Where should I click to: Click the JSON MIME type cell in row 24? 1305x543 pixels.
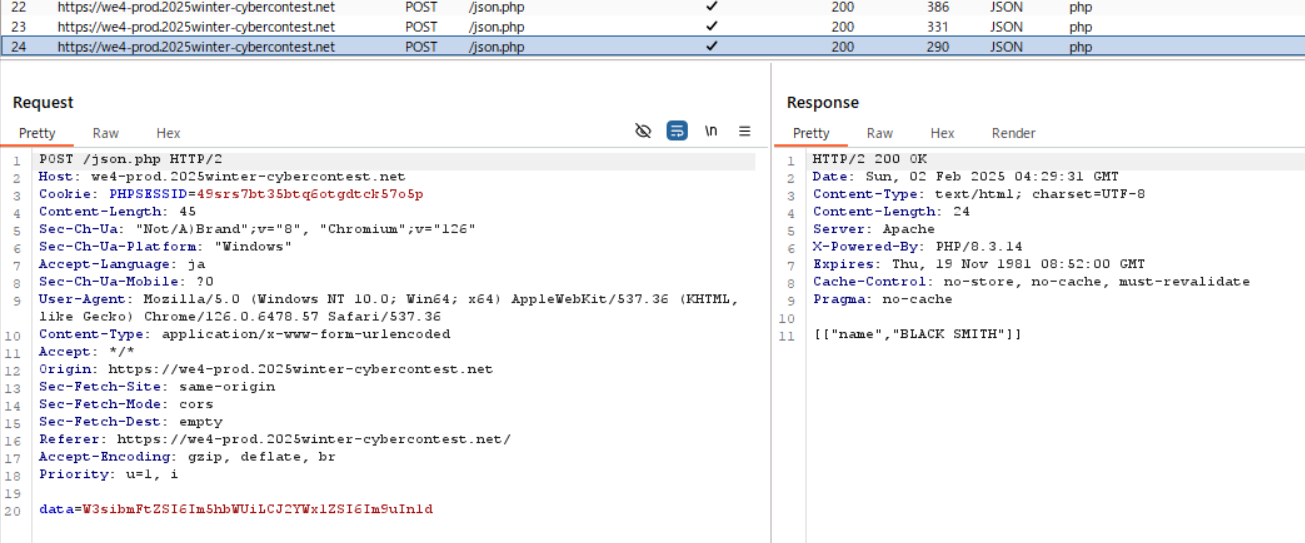1007,46
